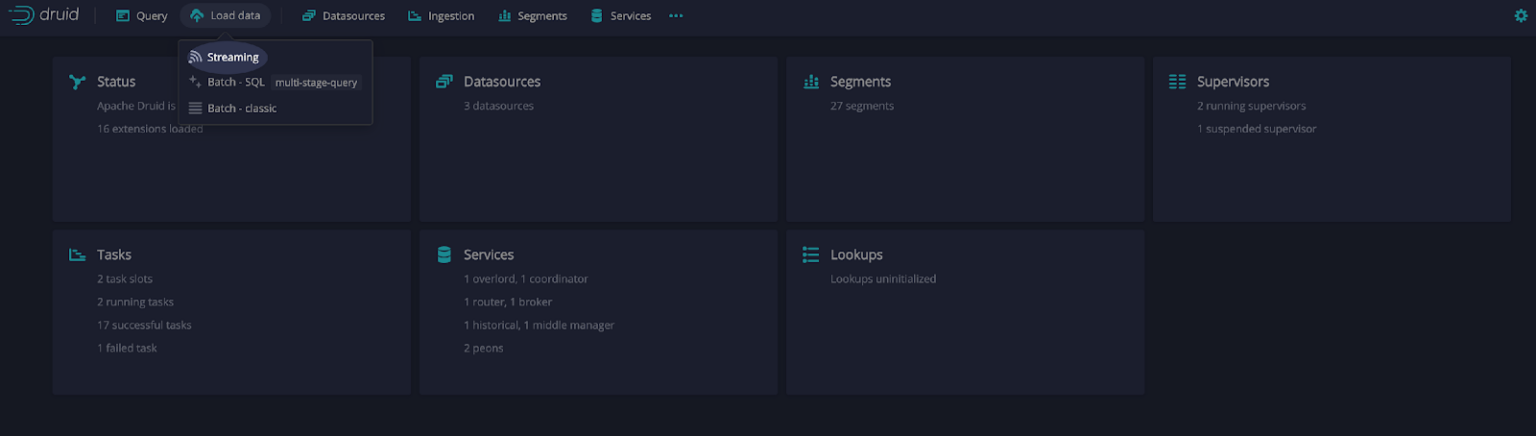This screenshot has width=1536, height=436.
Task: Open the Datasources tab in header
Action: point(343,16)
